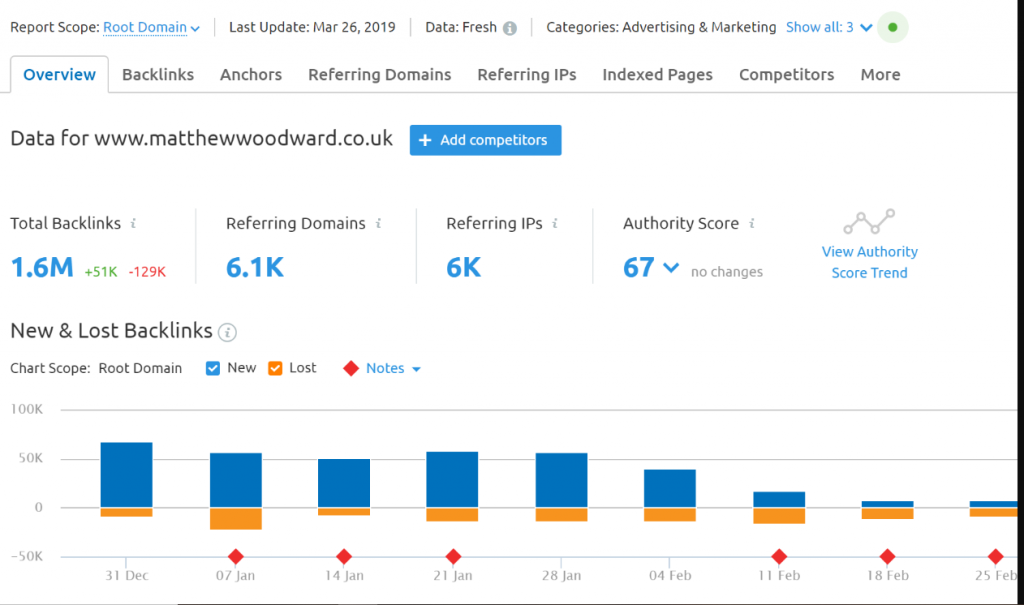The width and height of the screenshot is (1024, 605).
Task: Click the Add competitors button
Action: pos(485,140)
